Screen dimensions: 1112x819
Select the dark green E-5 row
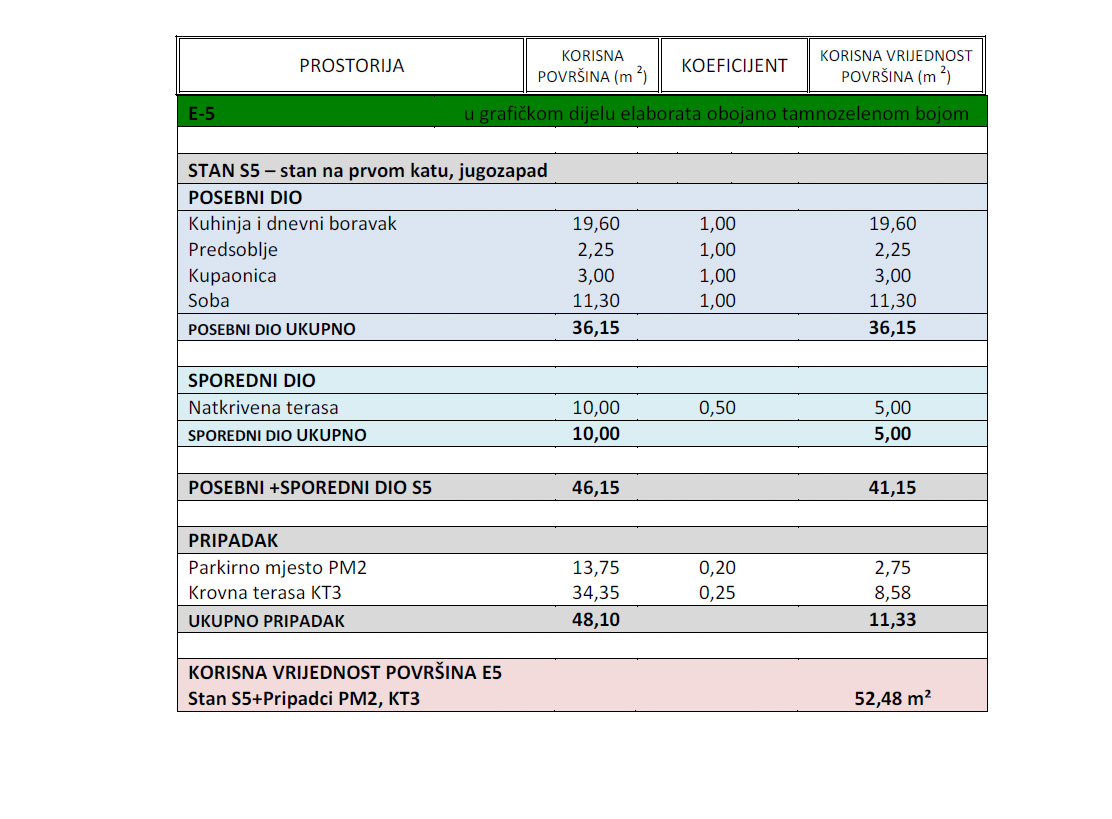(x=582, y=113)
